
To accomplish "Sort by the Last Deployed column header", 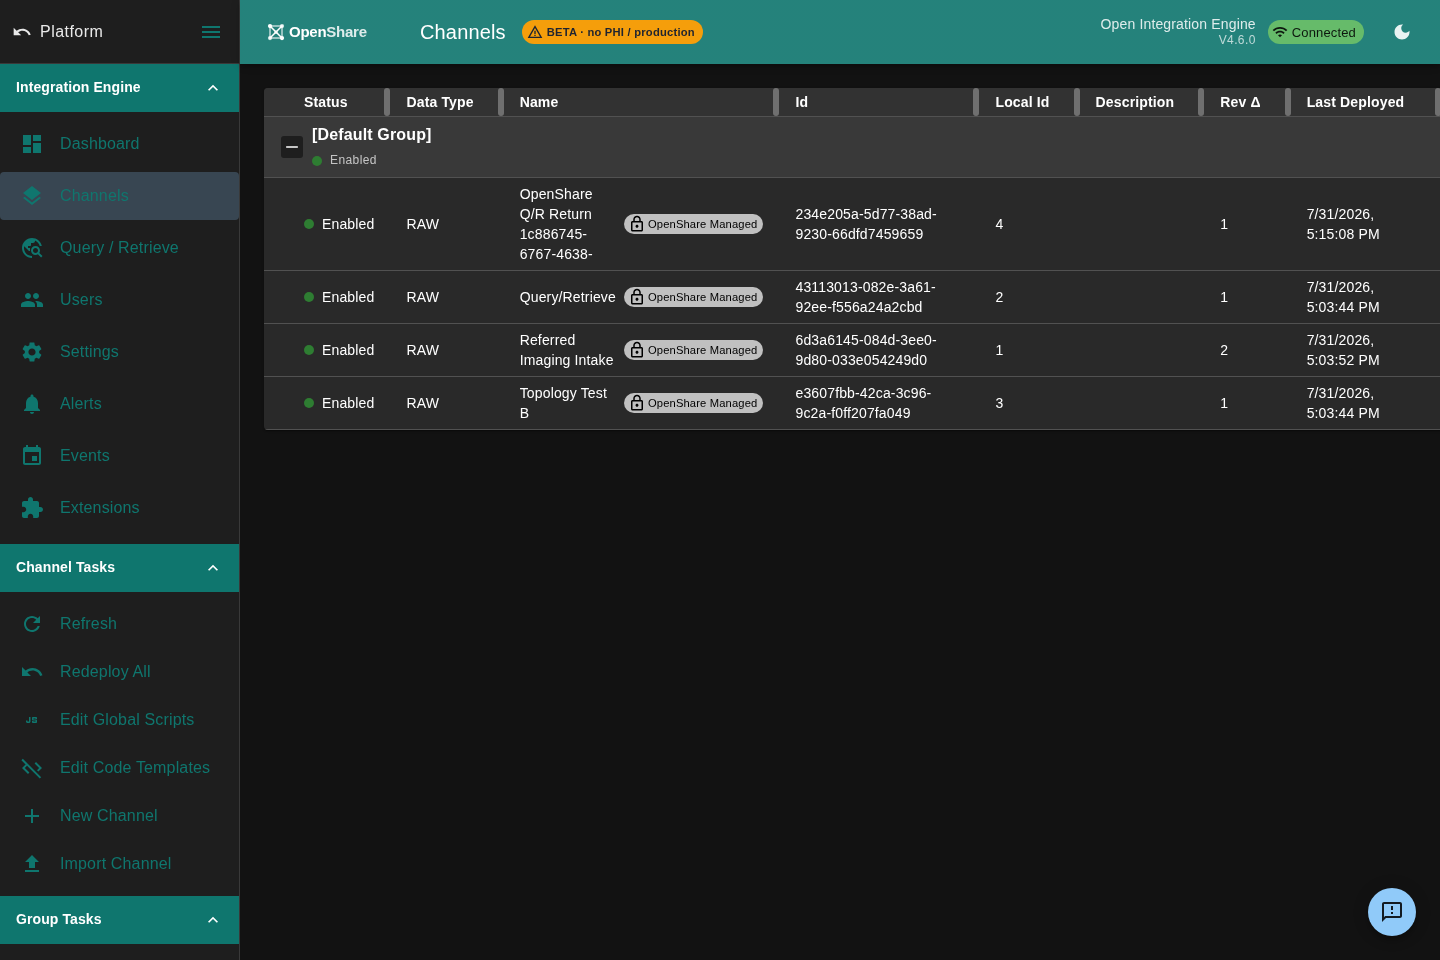I will pos(1355,102).
